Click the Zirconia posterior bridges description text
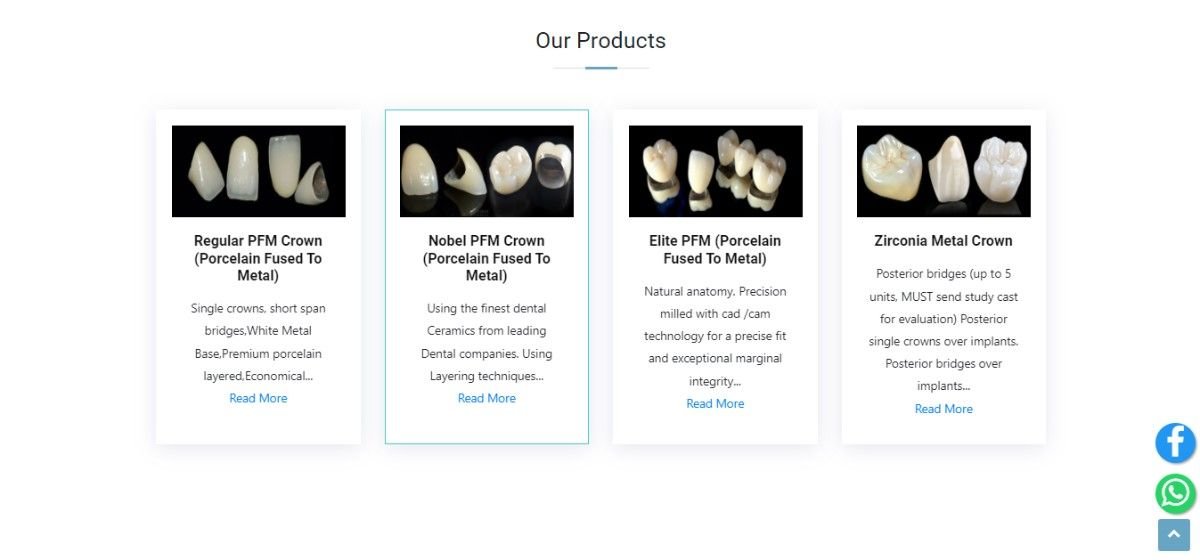The width and height of the screenshot is (1200, 560). coord(944,330)
